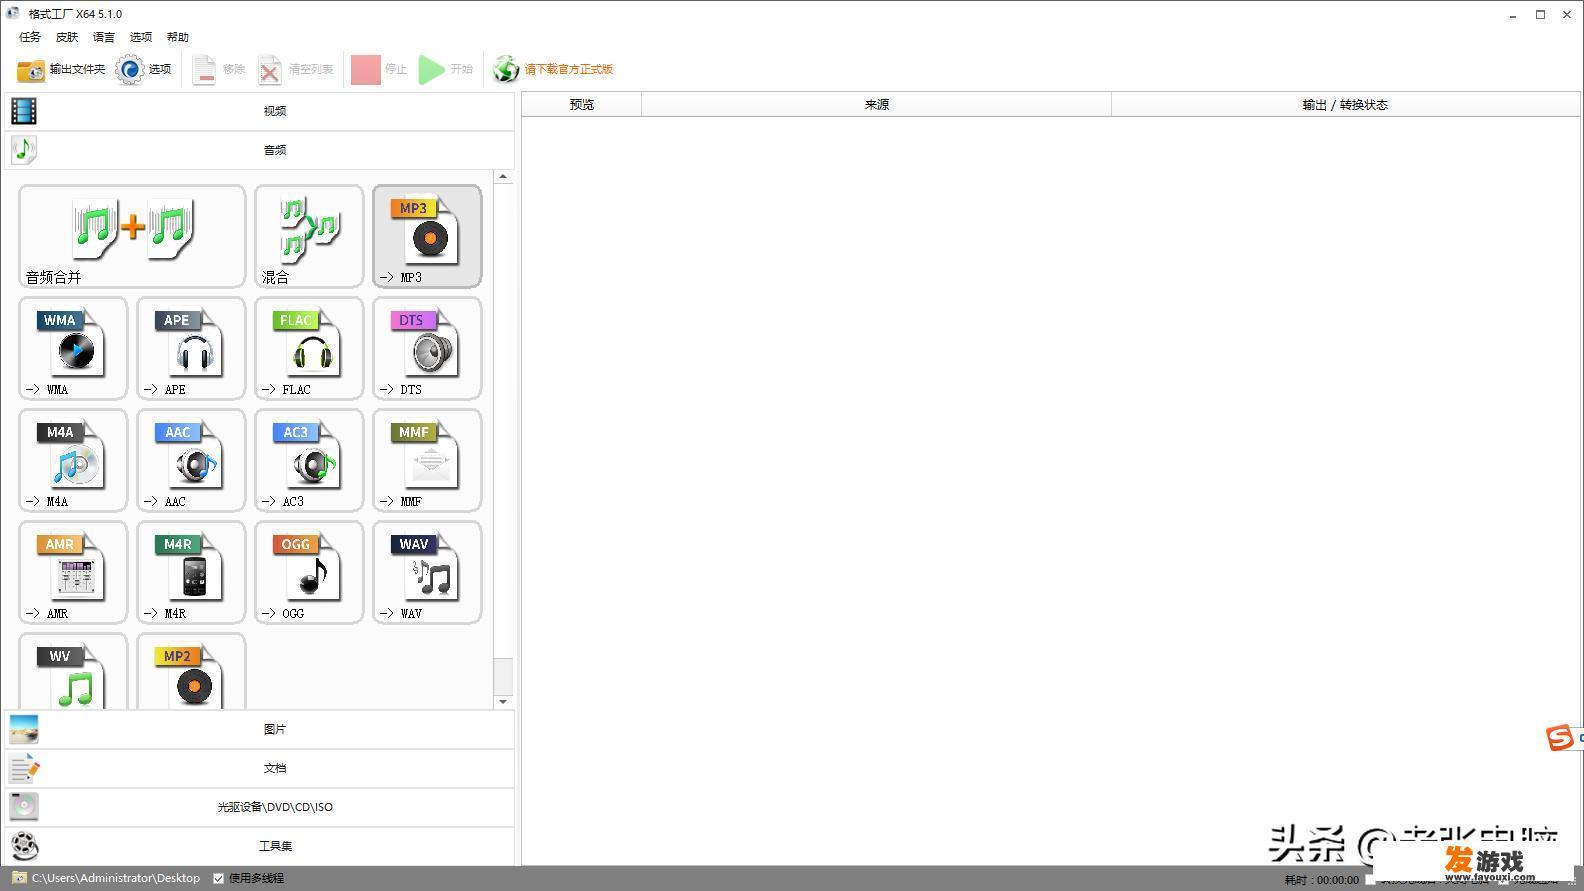Open the 语言 language menu
Viewport: 1584px width, 891px height.
(104, 37)
